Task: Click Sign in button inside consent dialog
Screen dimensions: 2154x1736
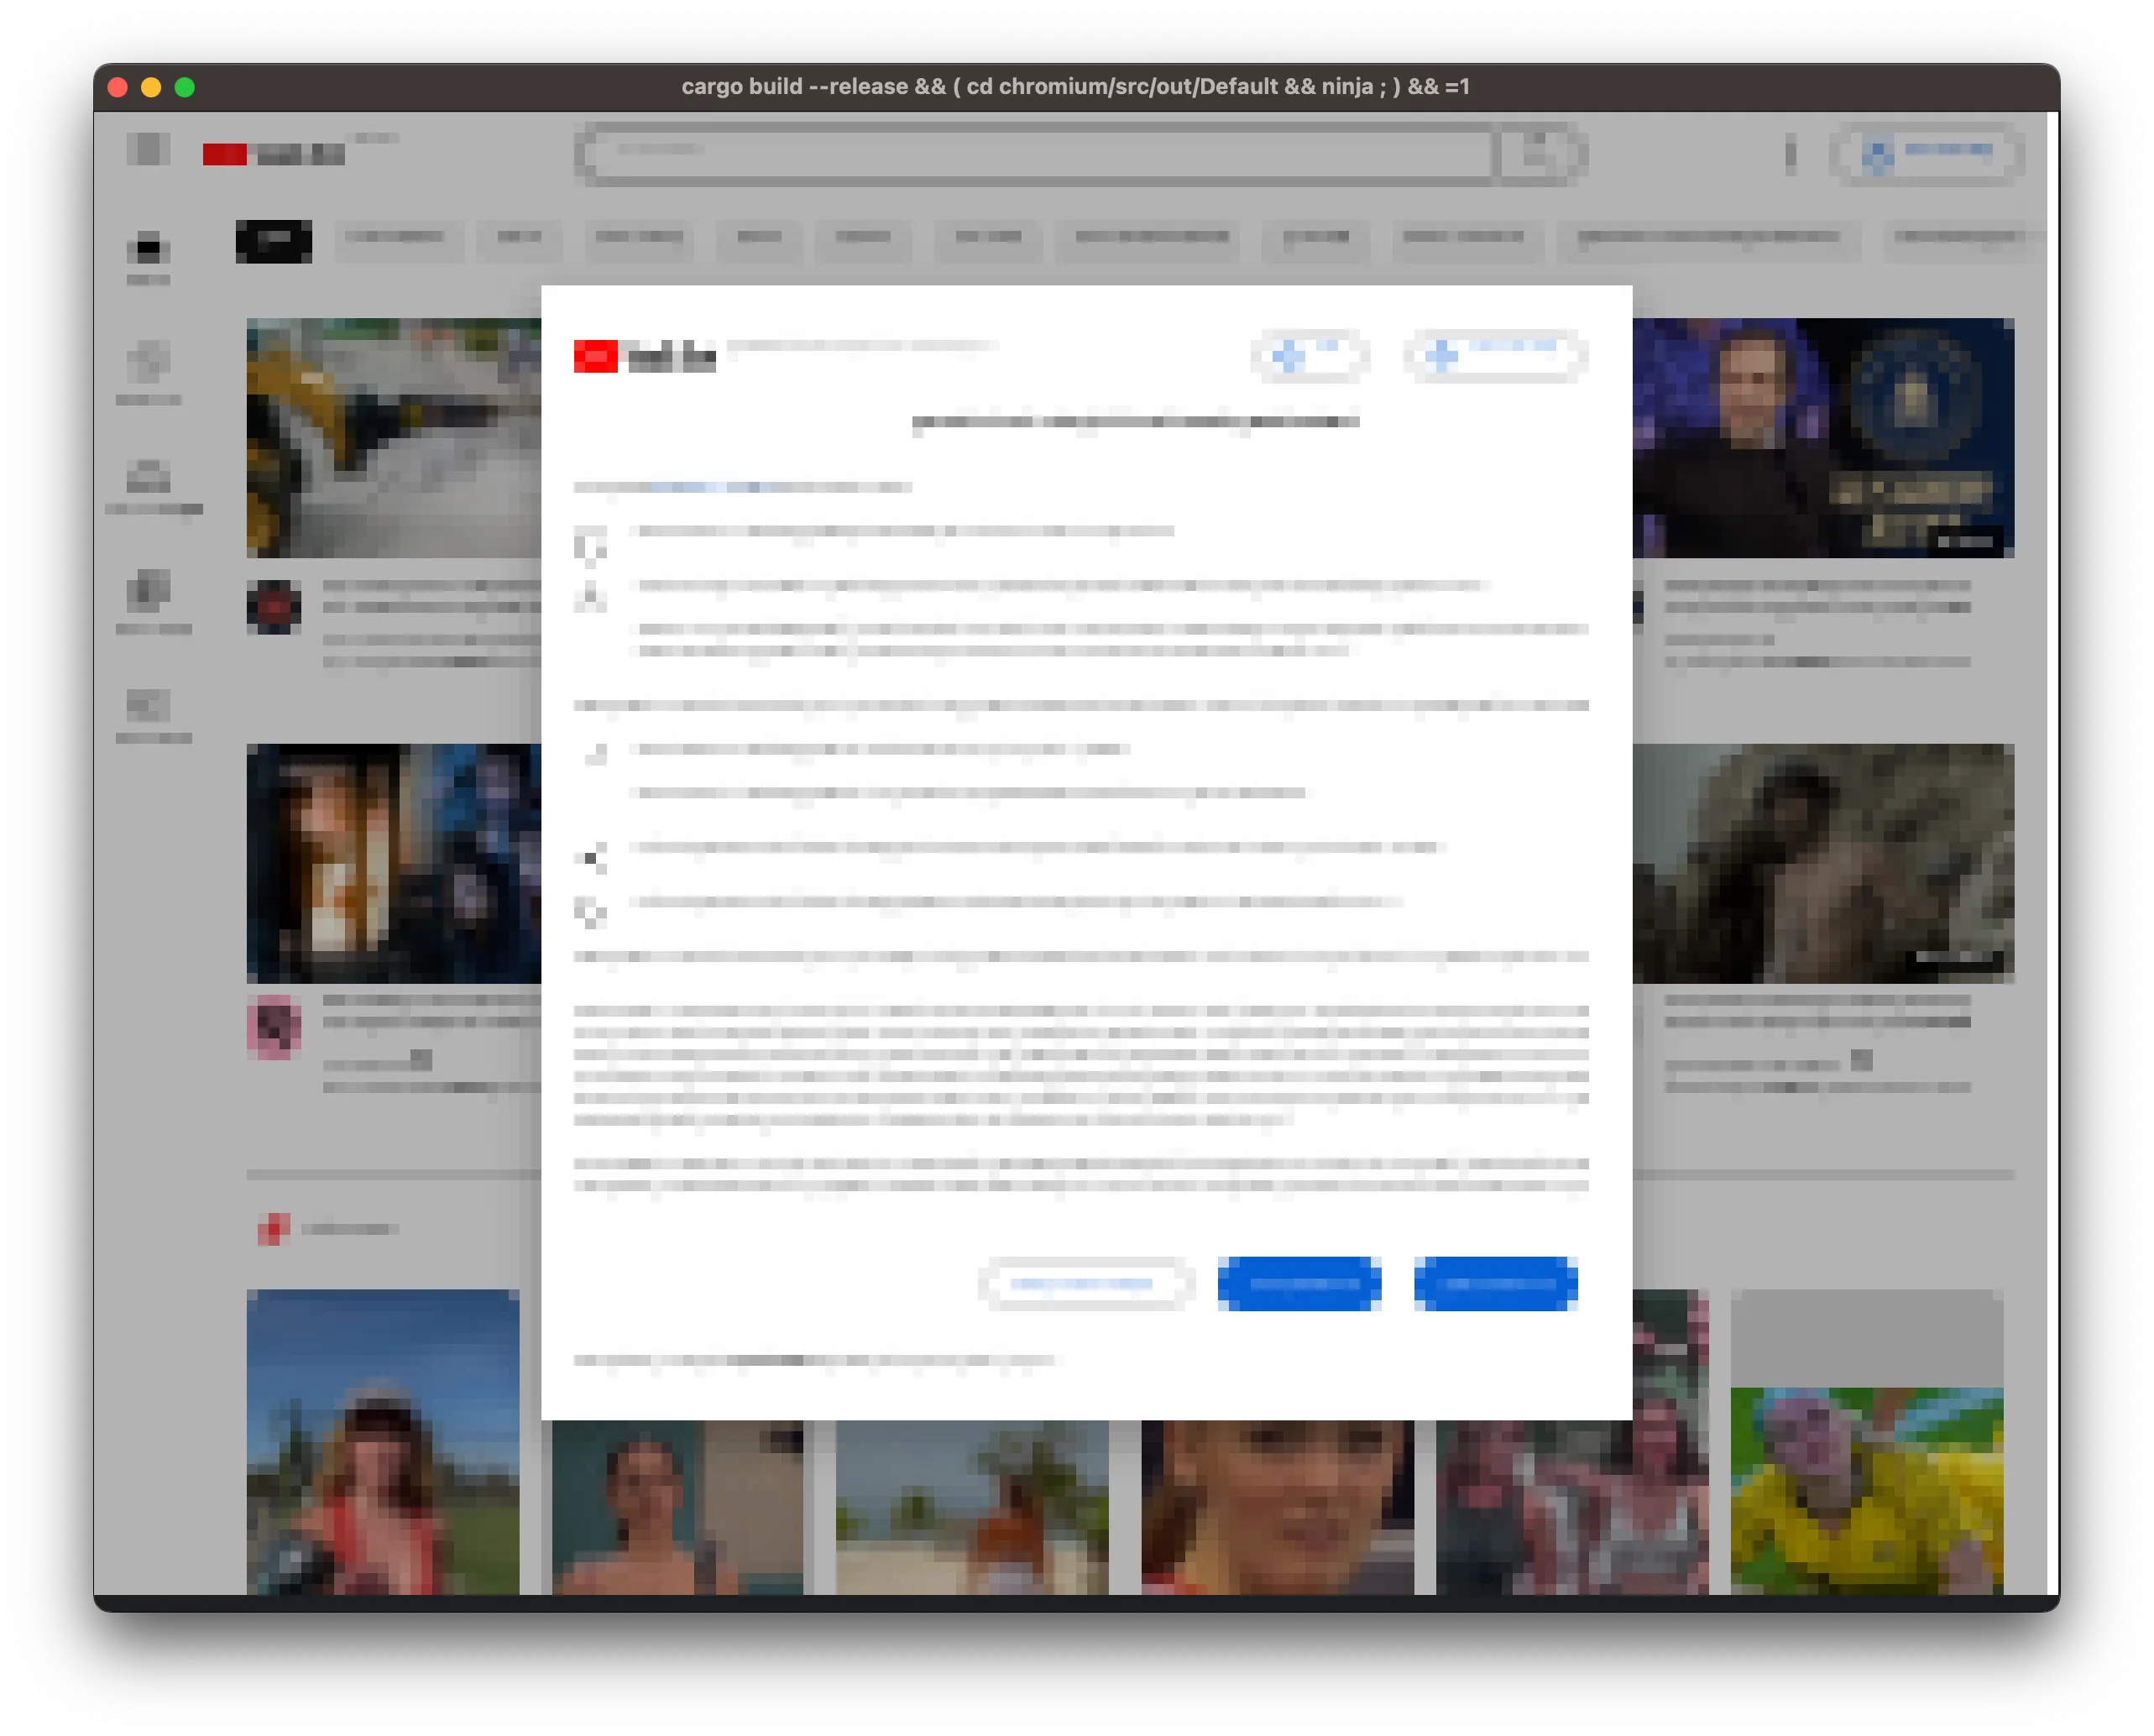Action: [x=1495, y=354]
